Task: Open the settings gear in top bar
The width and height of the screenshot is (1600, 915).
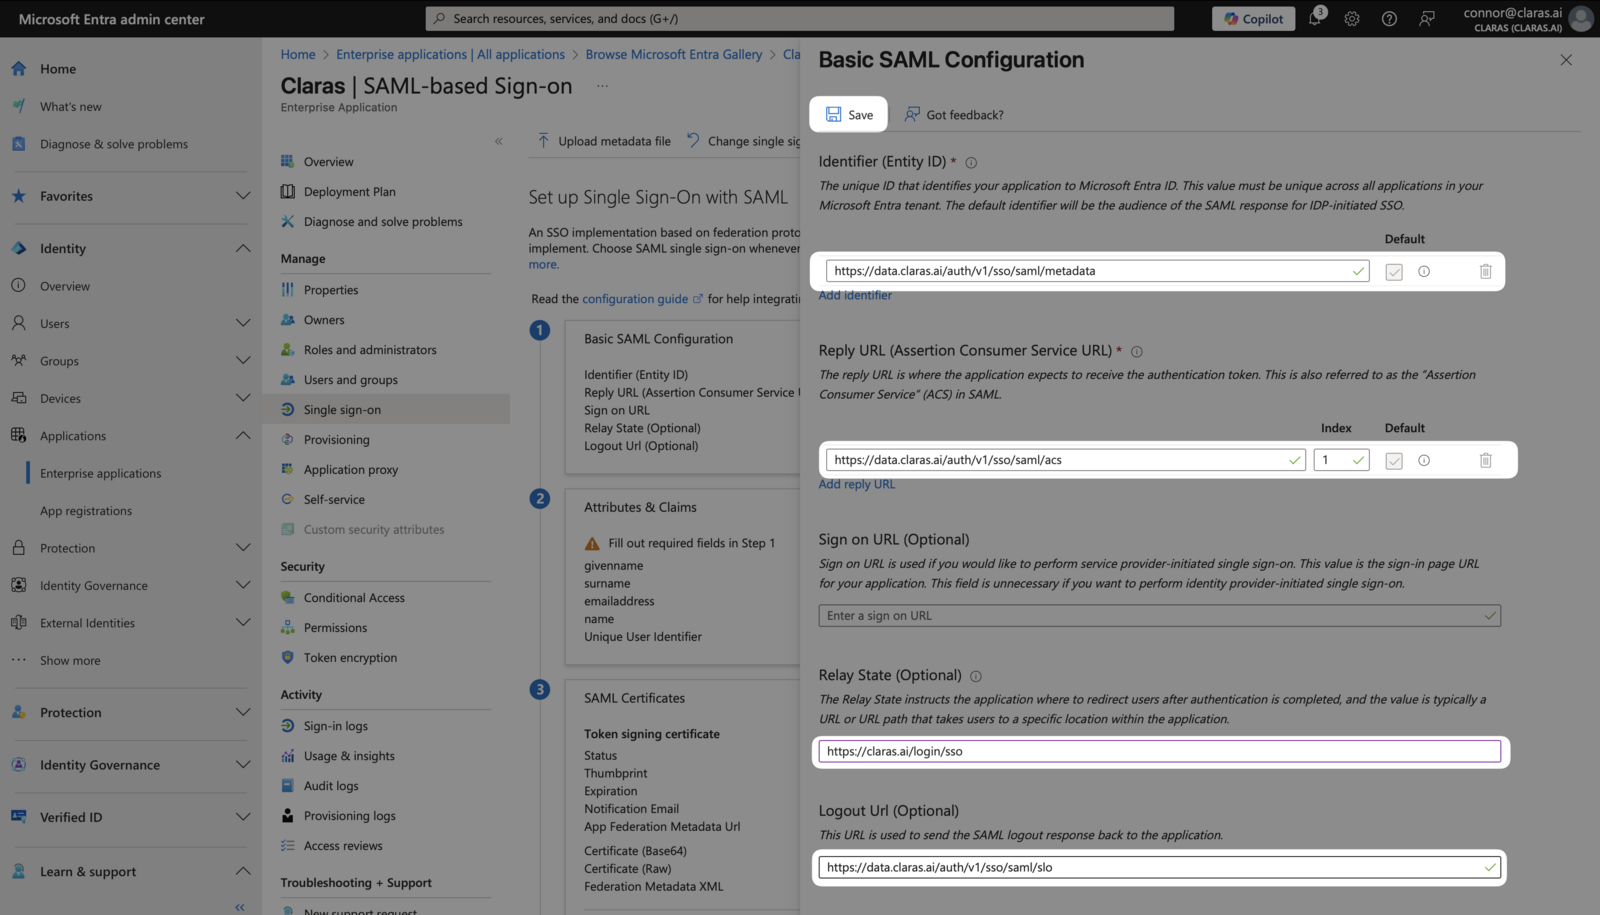Action: (1352, 19)
